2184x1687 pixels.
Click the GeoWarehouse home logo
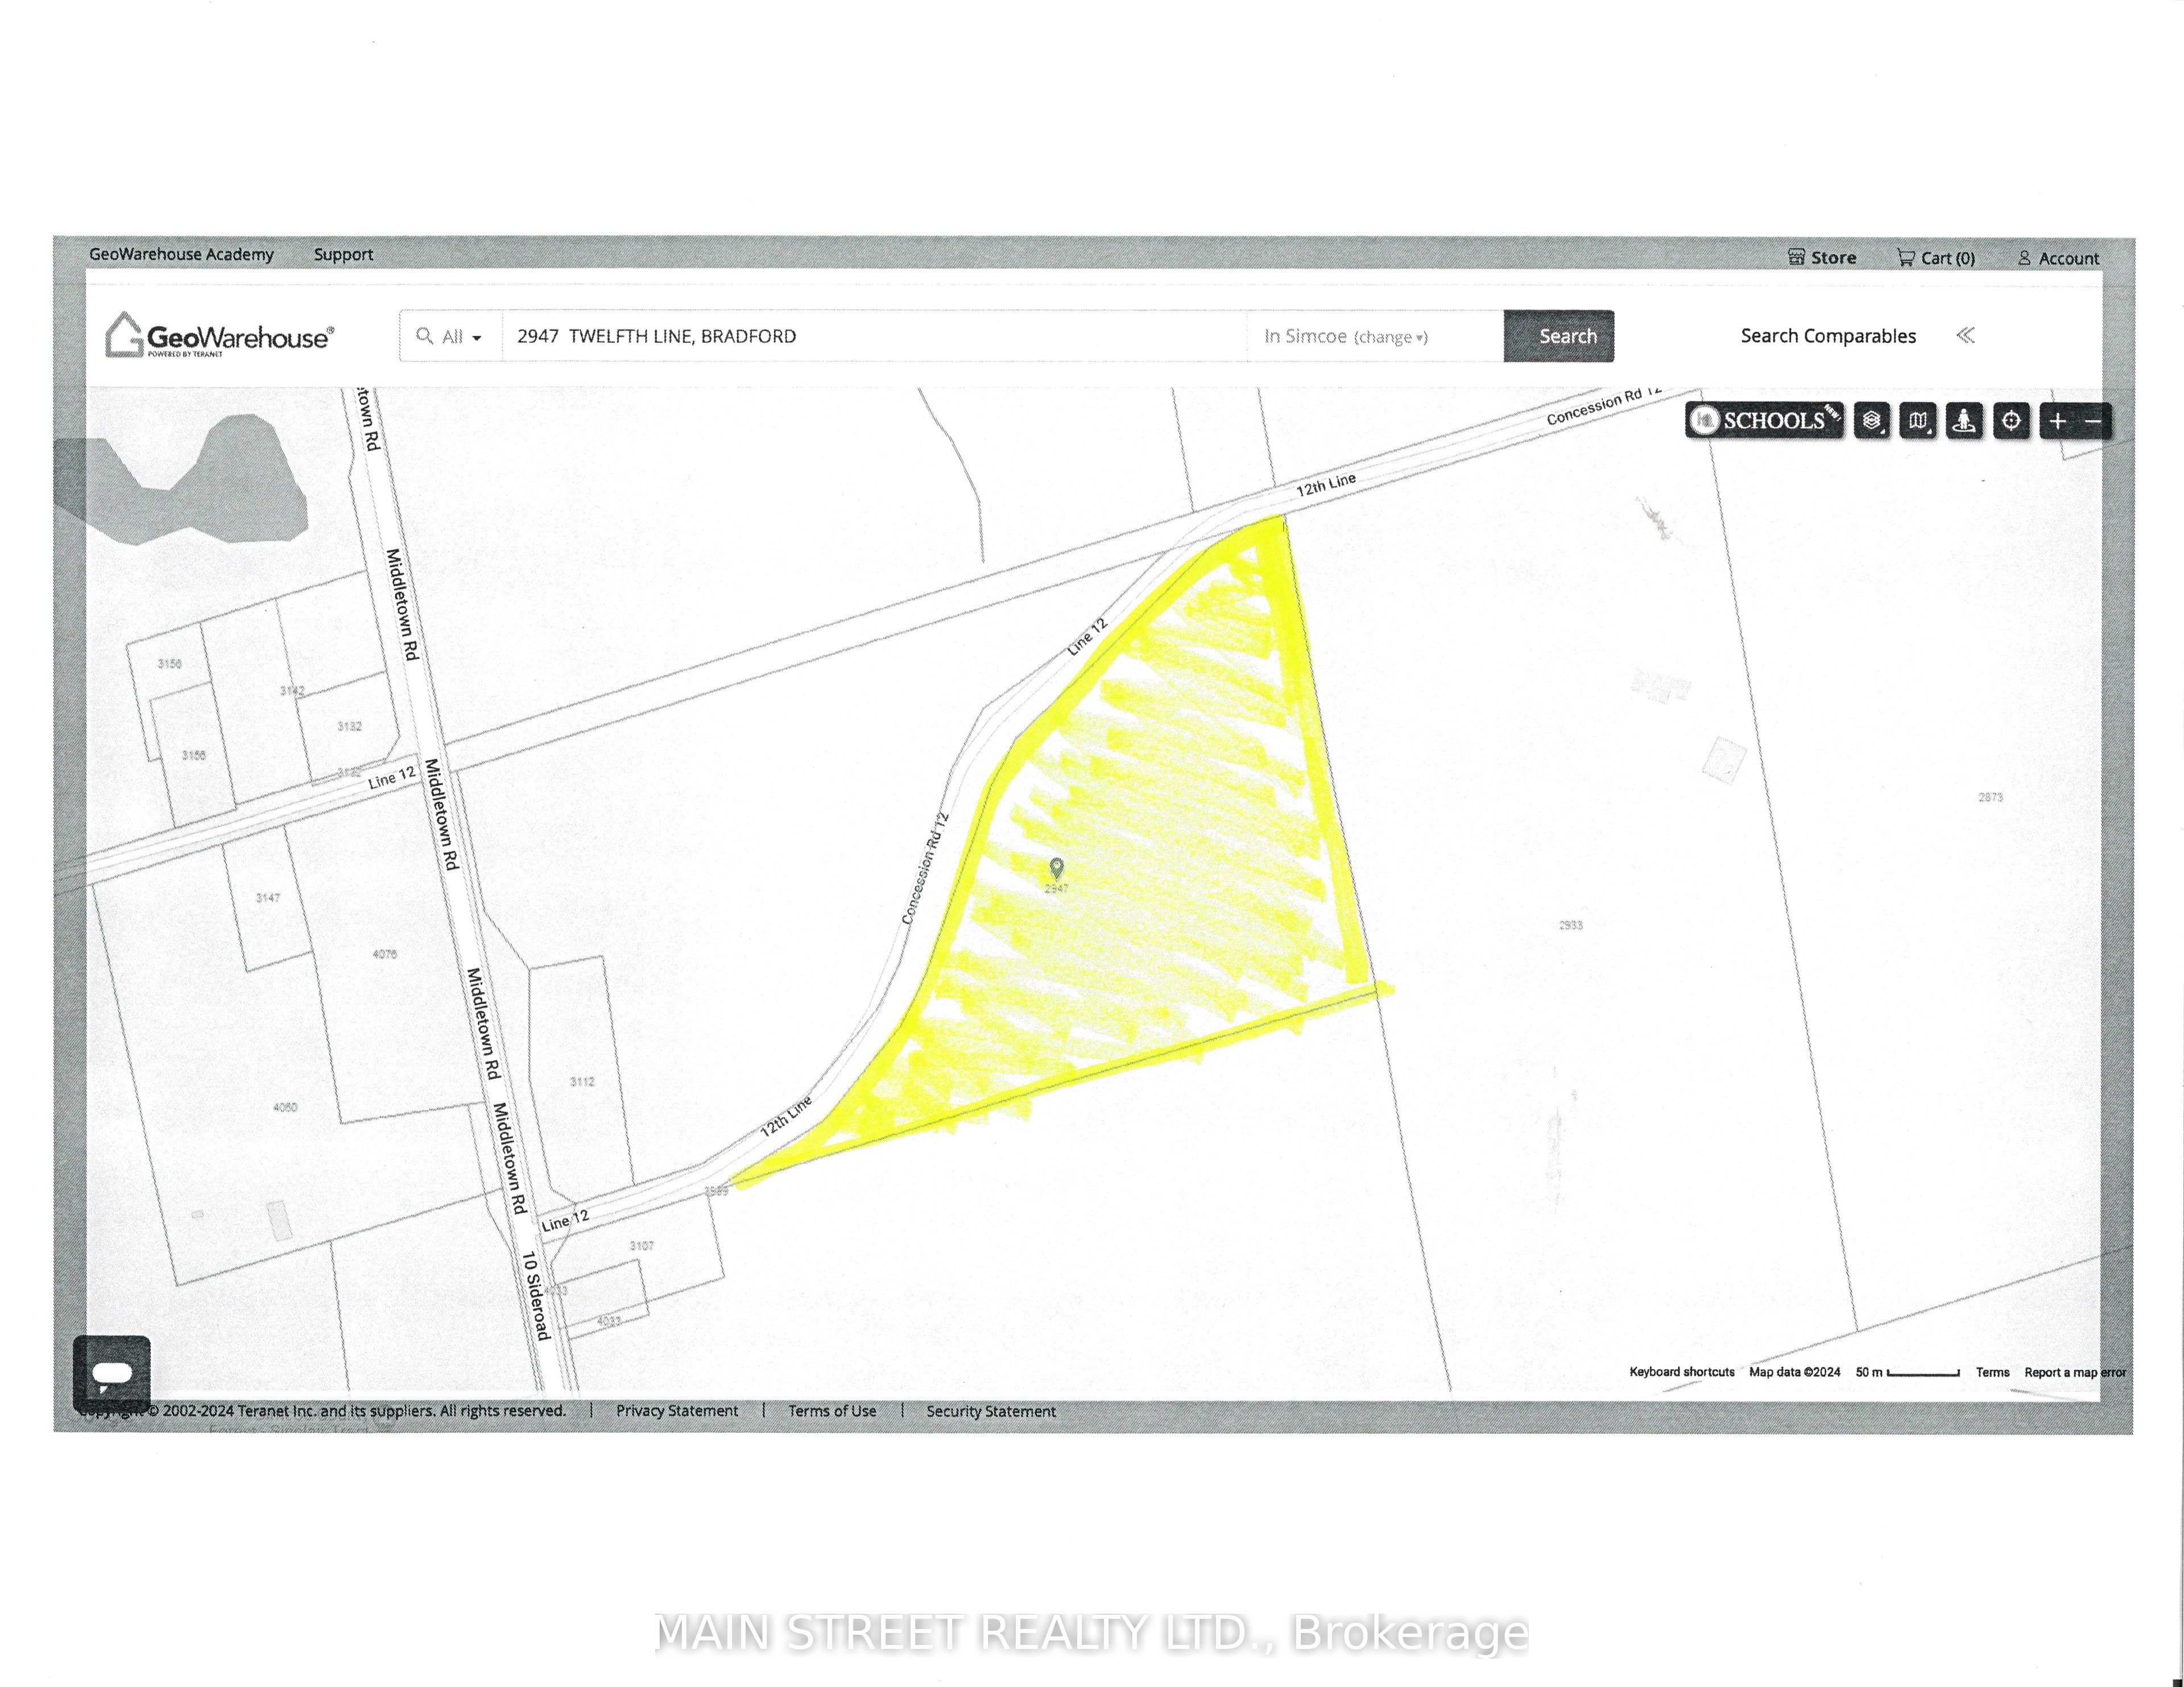(x=219, y=336)
